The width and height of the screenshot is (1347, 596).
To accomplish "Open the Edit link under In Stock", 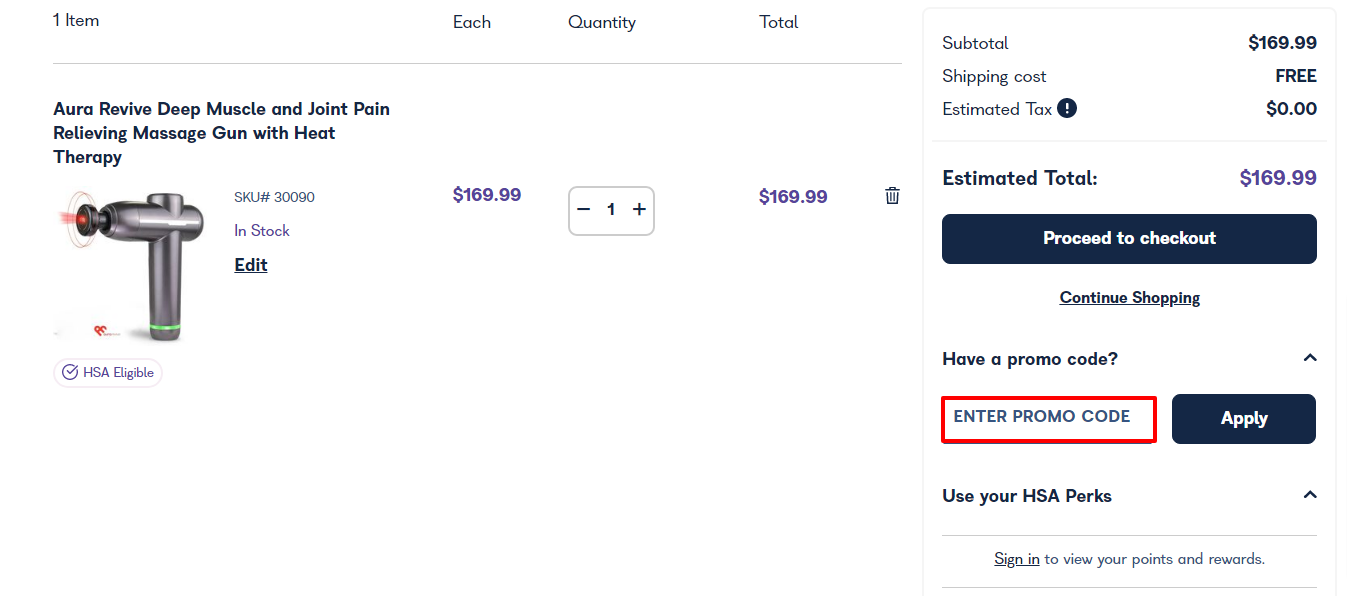I will pyautogui.click(x=251, y=265).
